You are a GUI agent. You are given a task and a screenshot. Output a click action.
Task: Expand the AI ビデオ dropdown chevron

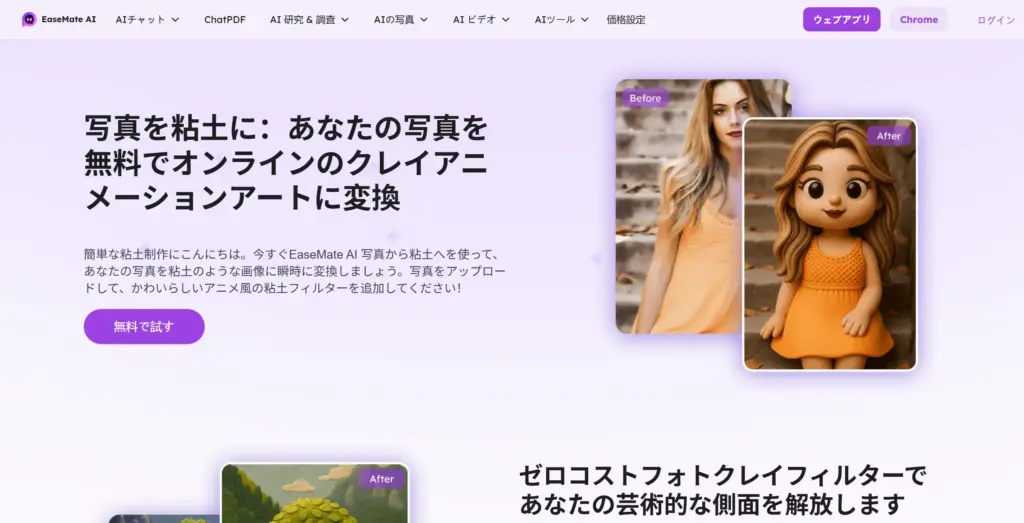pyautogui.click(x=505, y=20)
